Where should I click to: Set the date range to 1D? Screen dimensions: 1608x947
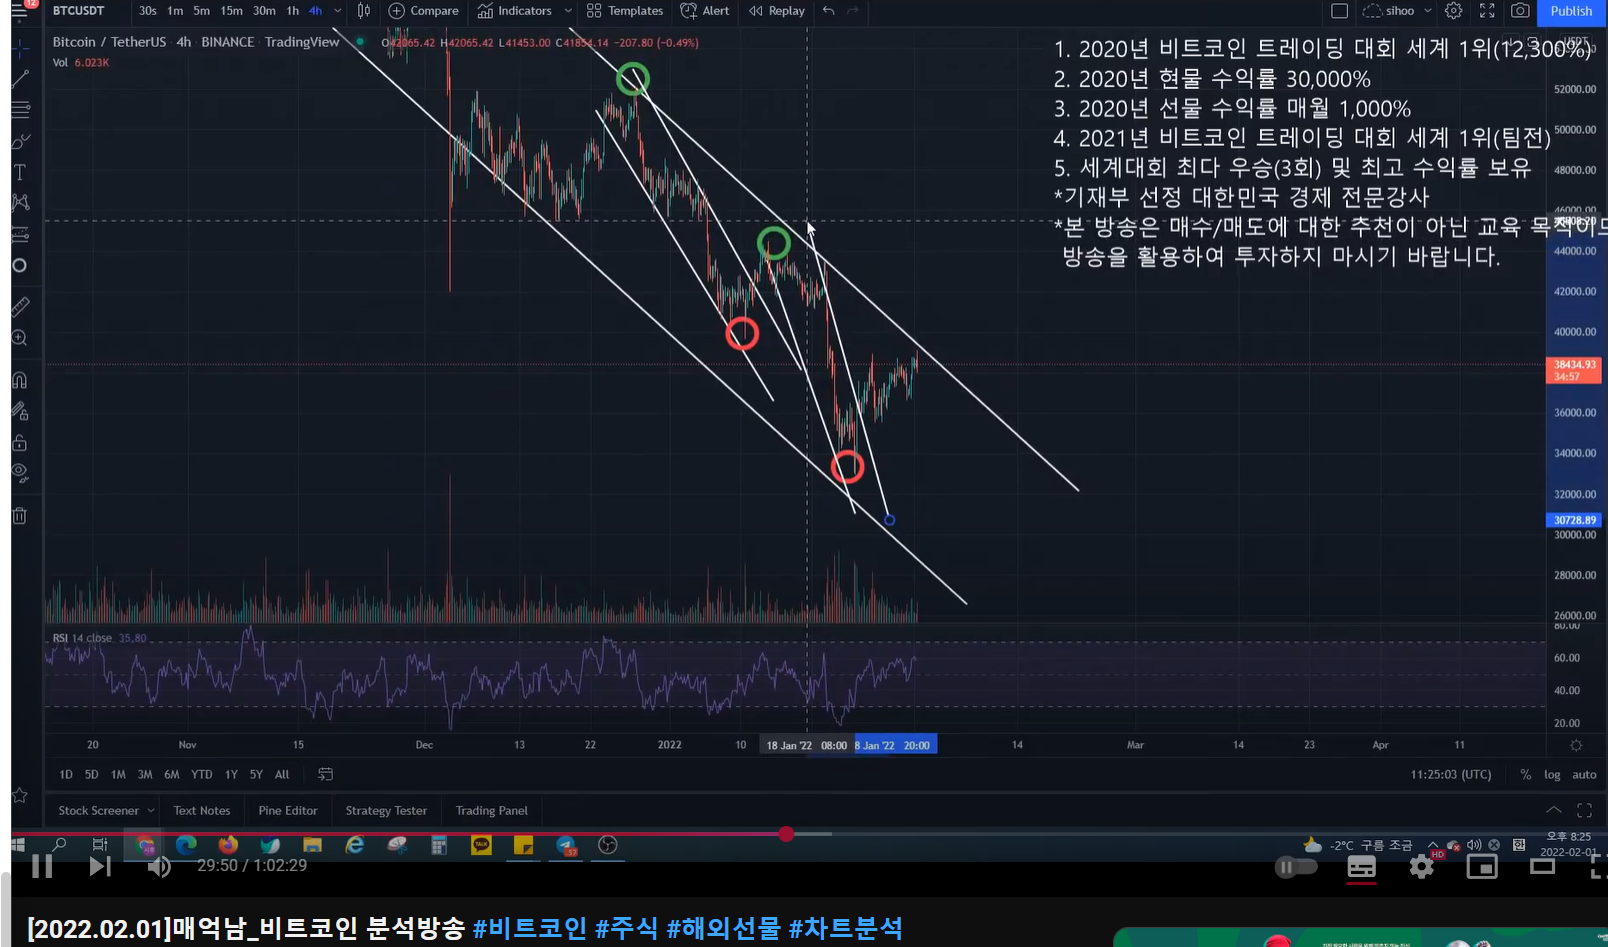(x=66, y=774)
